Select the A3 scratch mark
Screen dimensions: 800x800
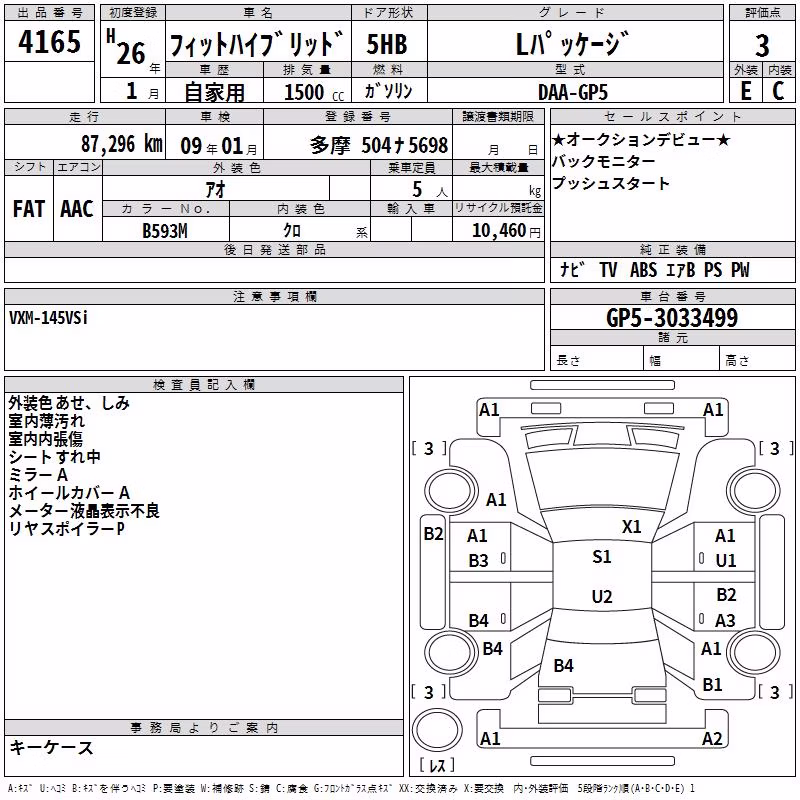tap(725, 620)
